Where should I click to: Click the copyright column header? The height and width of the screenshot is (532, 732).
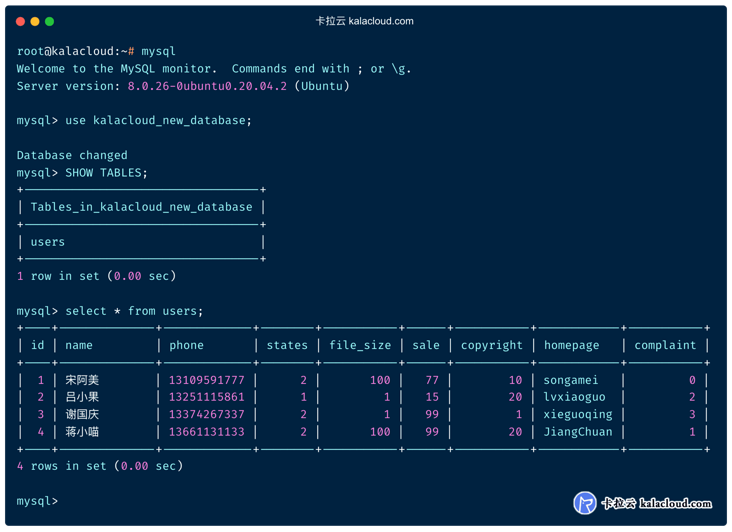point(491,345)
